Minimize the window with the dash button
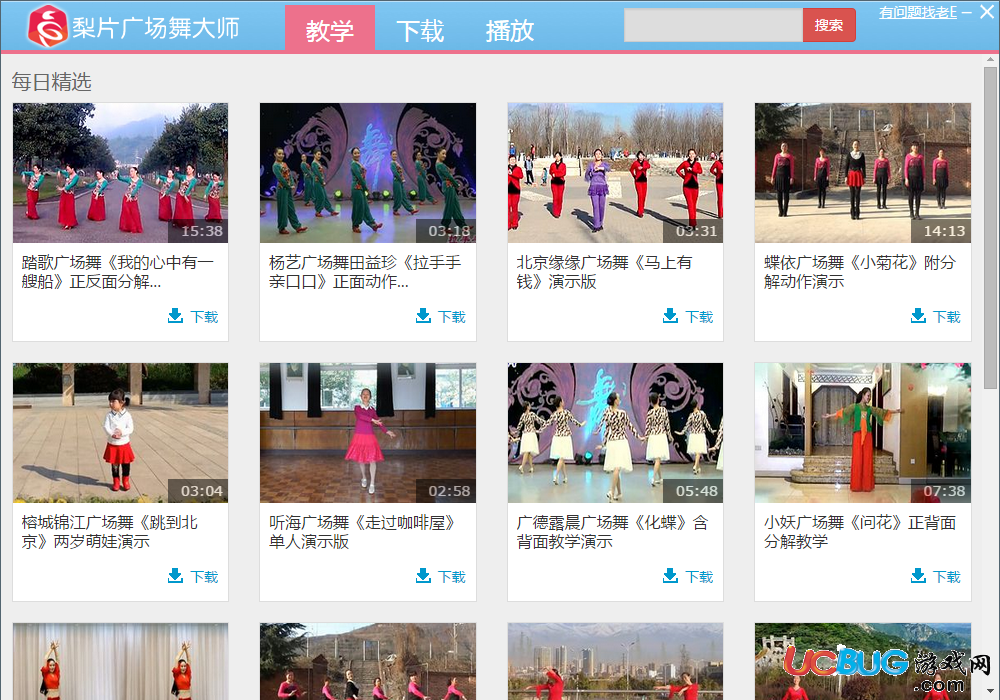Screen dimensions: 1000x700 tap(967, 13)
